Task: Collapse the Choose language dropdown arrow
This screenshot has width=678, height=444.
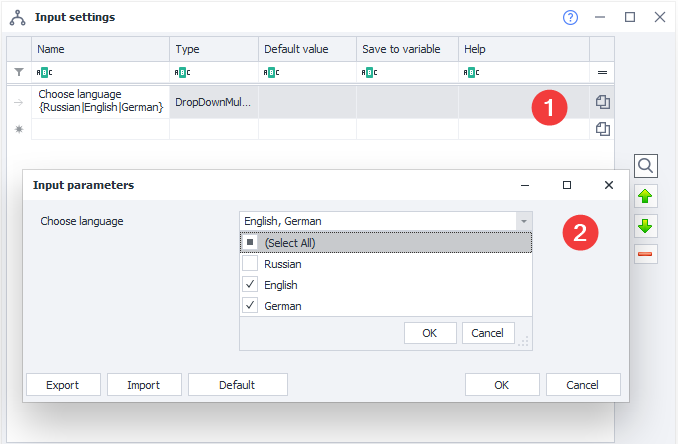Action: (x=523, y=221)
